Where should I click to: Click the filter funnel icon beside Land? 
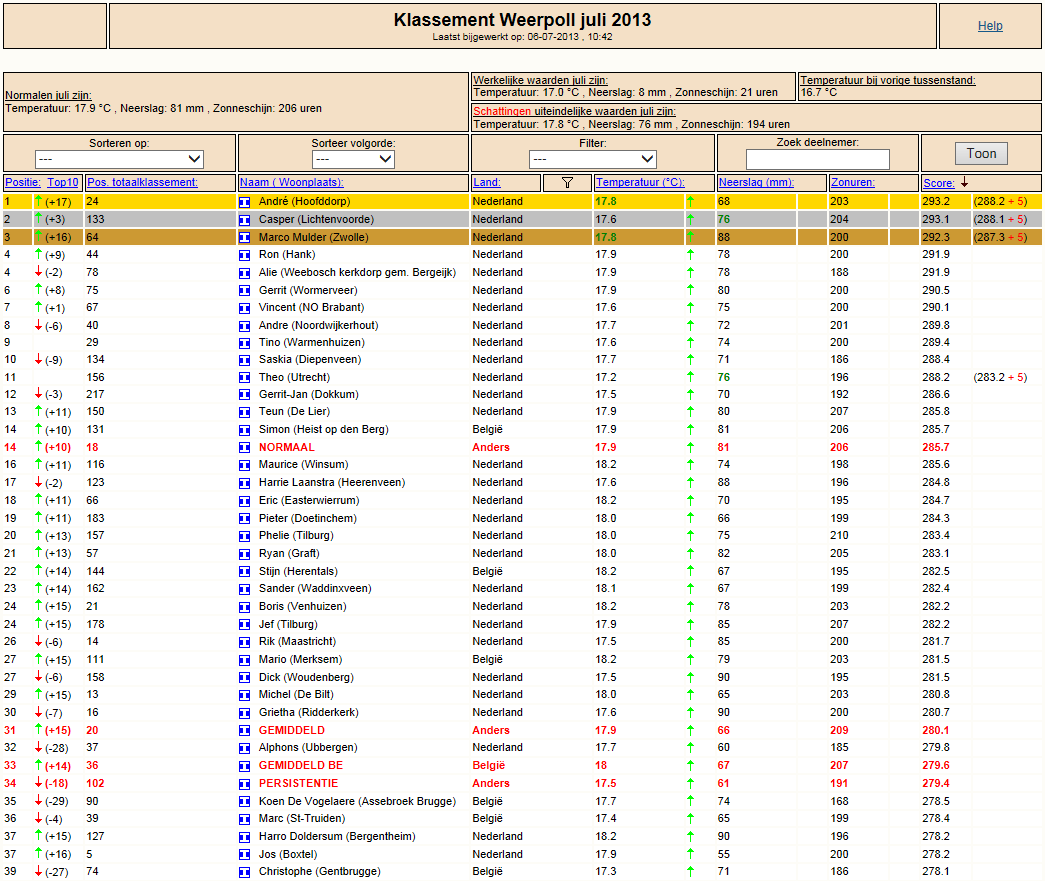[567, 183]
